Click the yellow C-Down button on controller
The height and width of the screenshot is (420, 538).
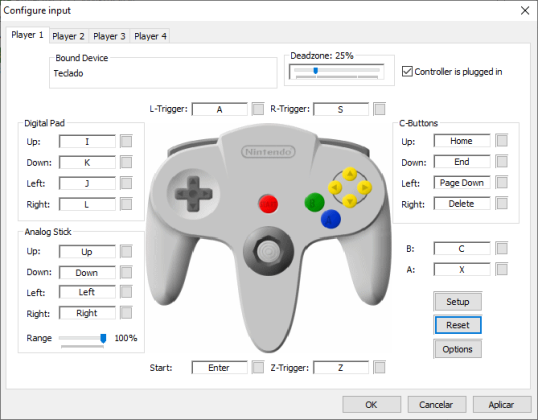[350, 201]
